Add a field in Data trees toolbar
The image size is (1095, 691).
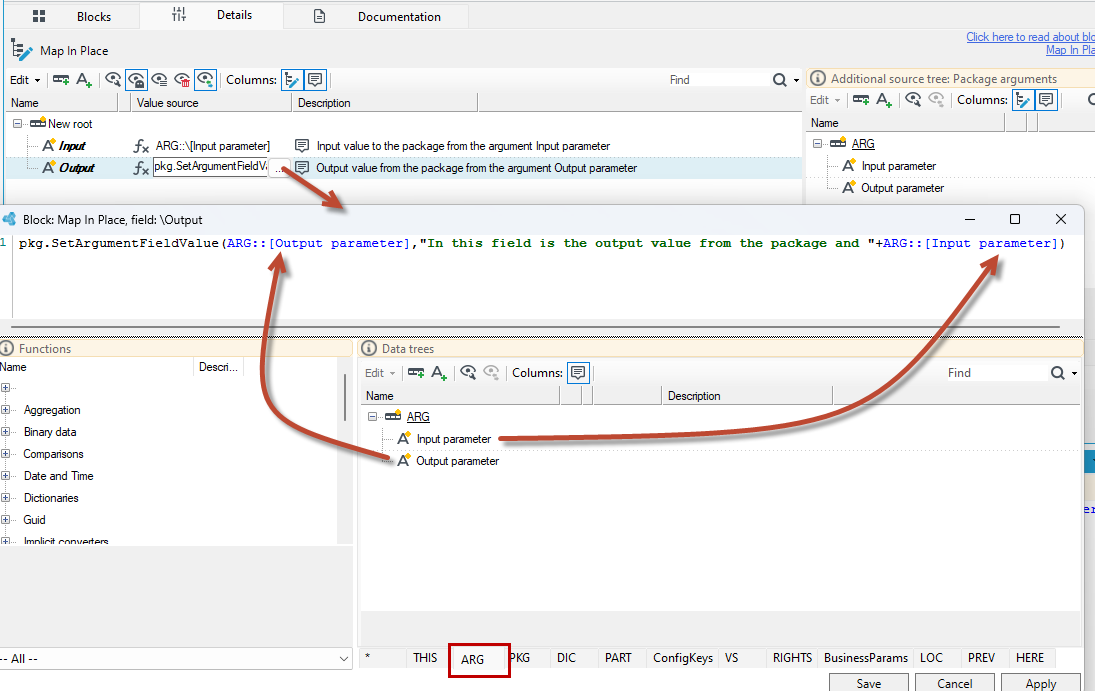click(439, 373)
